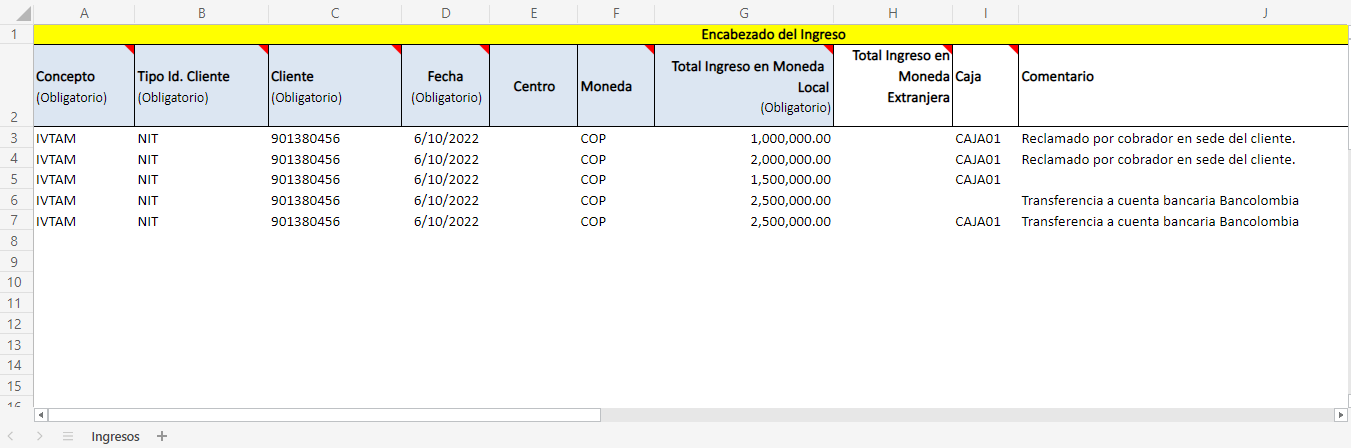The width and height of the screenshot is (1351, 448).
Task: Click the red comment marker on Concepto header
Action: 130,49
